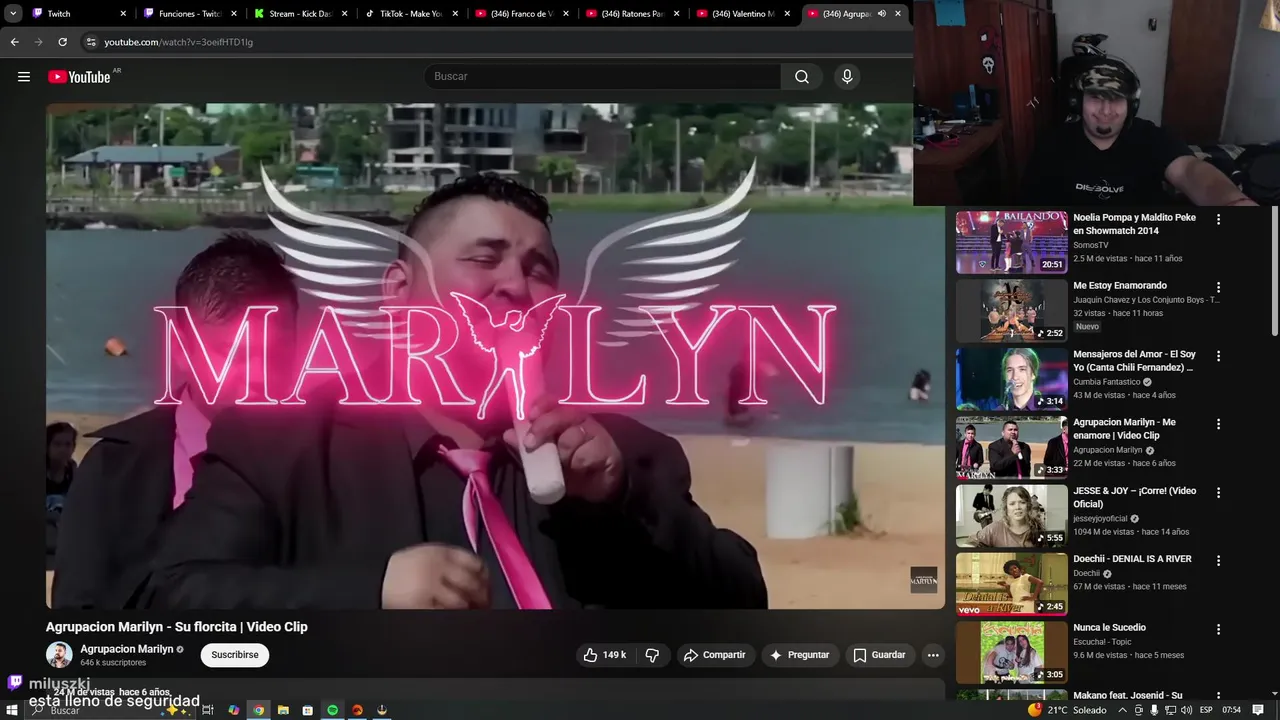Open Noelia Pompa y Maldito Peke thumbnail
Image resolution: width=1280 pixels, height=720 pixels.
[1011, 241]
